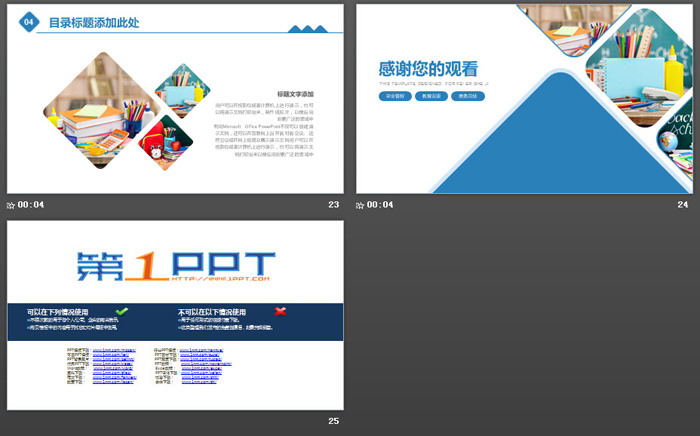Click slide number label 23
This screenshot has height=436, width=700.
click(333, 204)
